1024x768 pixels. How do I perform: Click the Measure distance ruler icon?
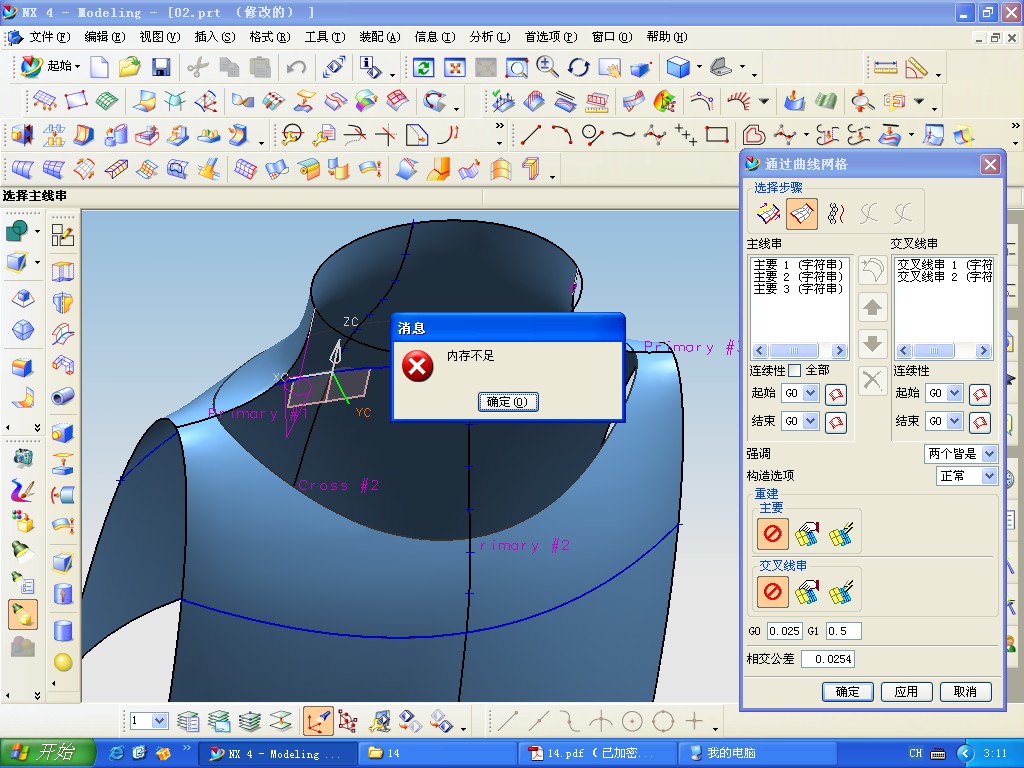click(x=885, y=67)
